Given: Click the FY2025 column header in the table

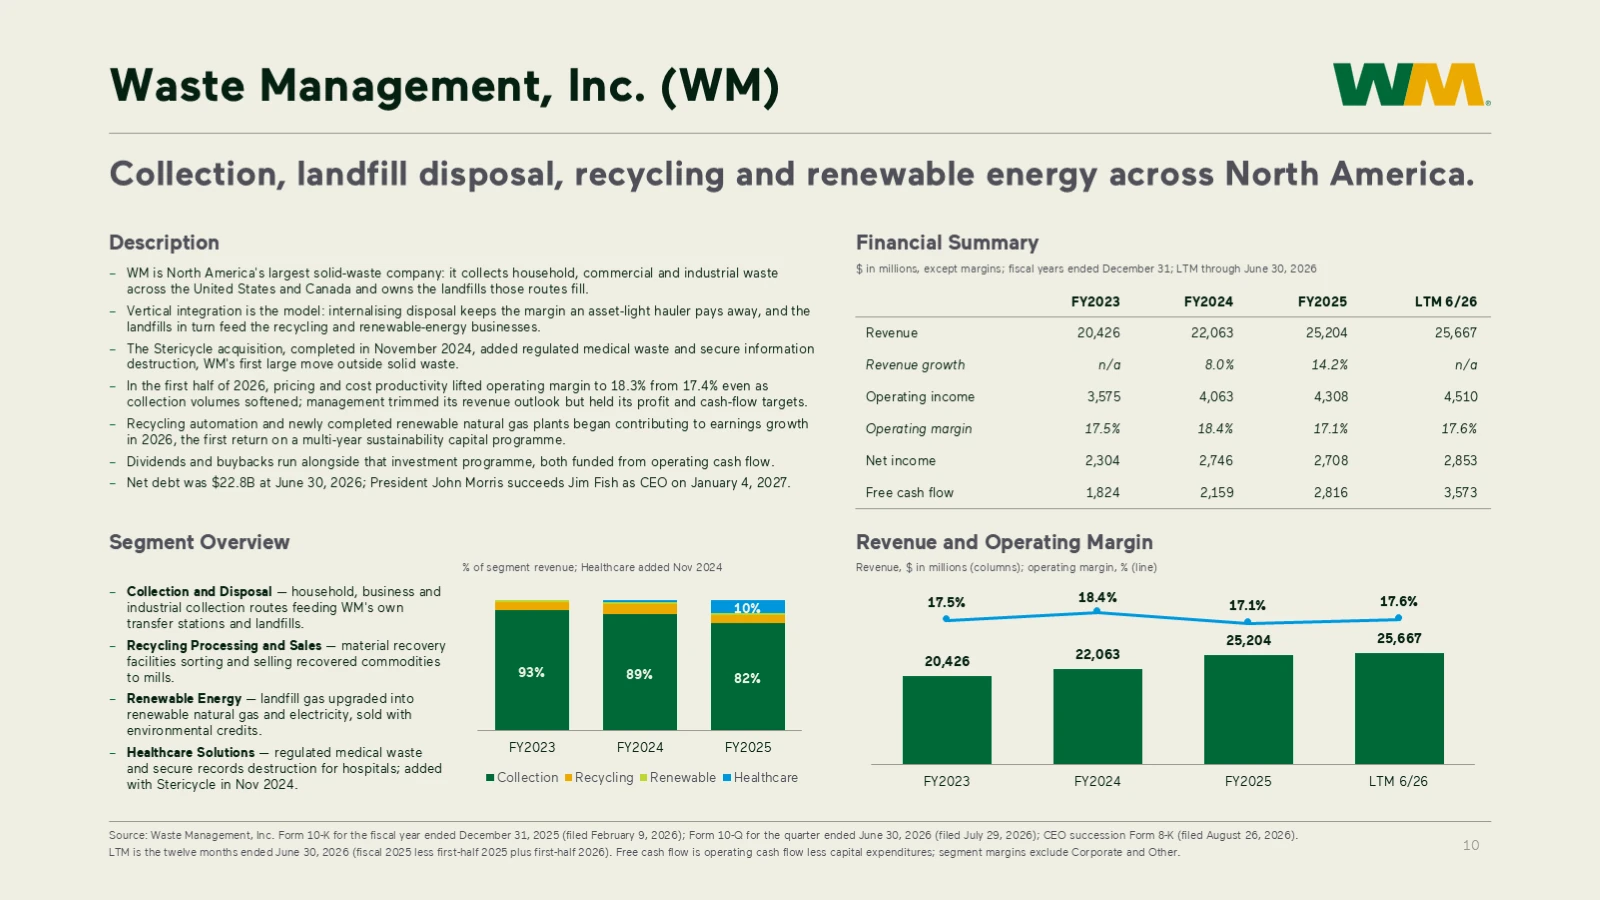Looking at the screenshot, I should [x=1322, y=302].
